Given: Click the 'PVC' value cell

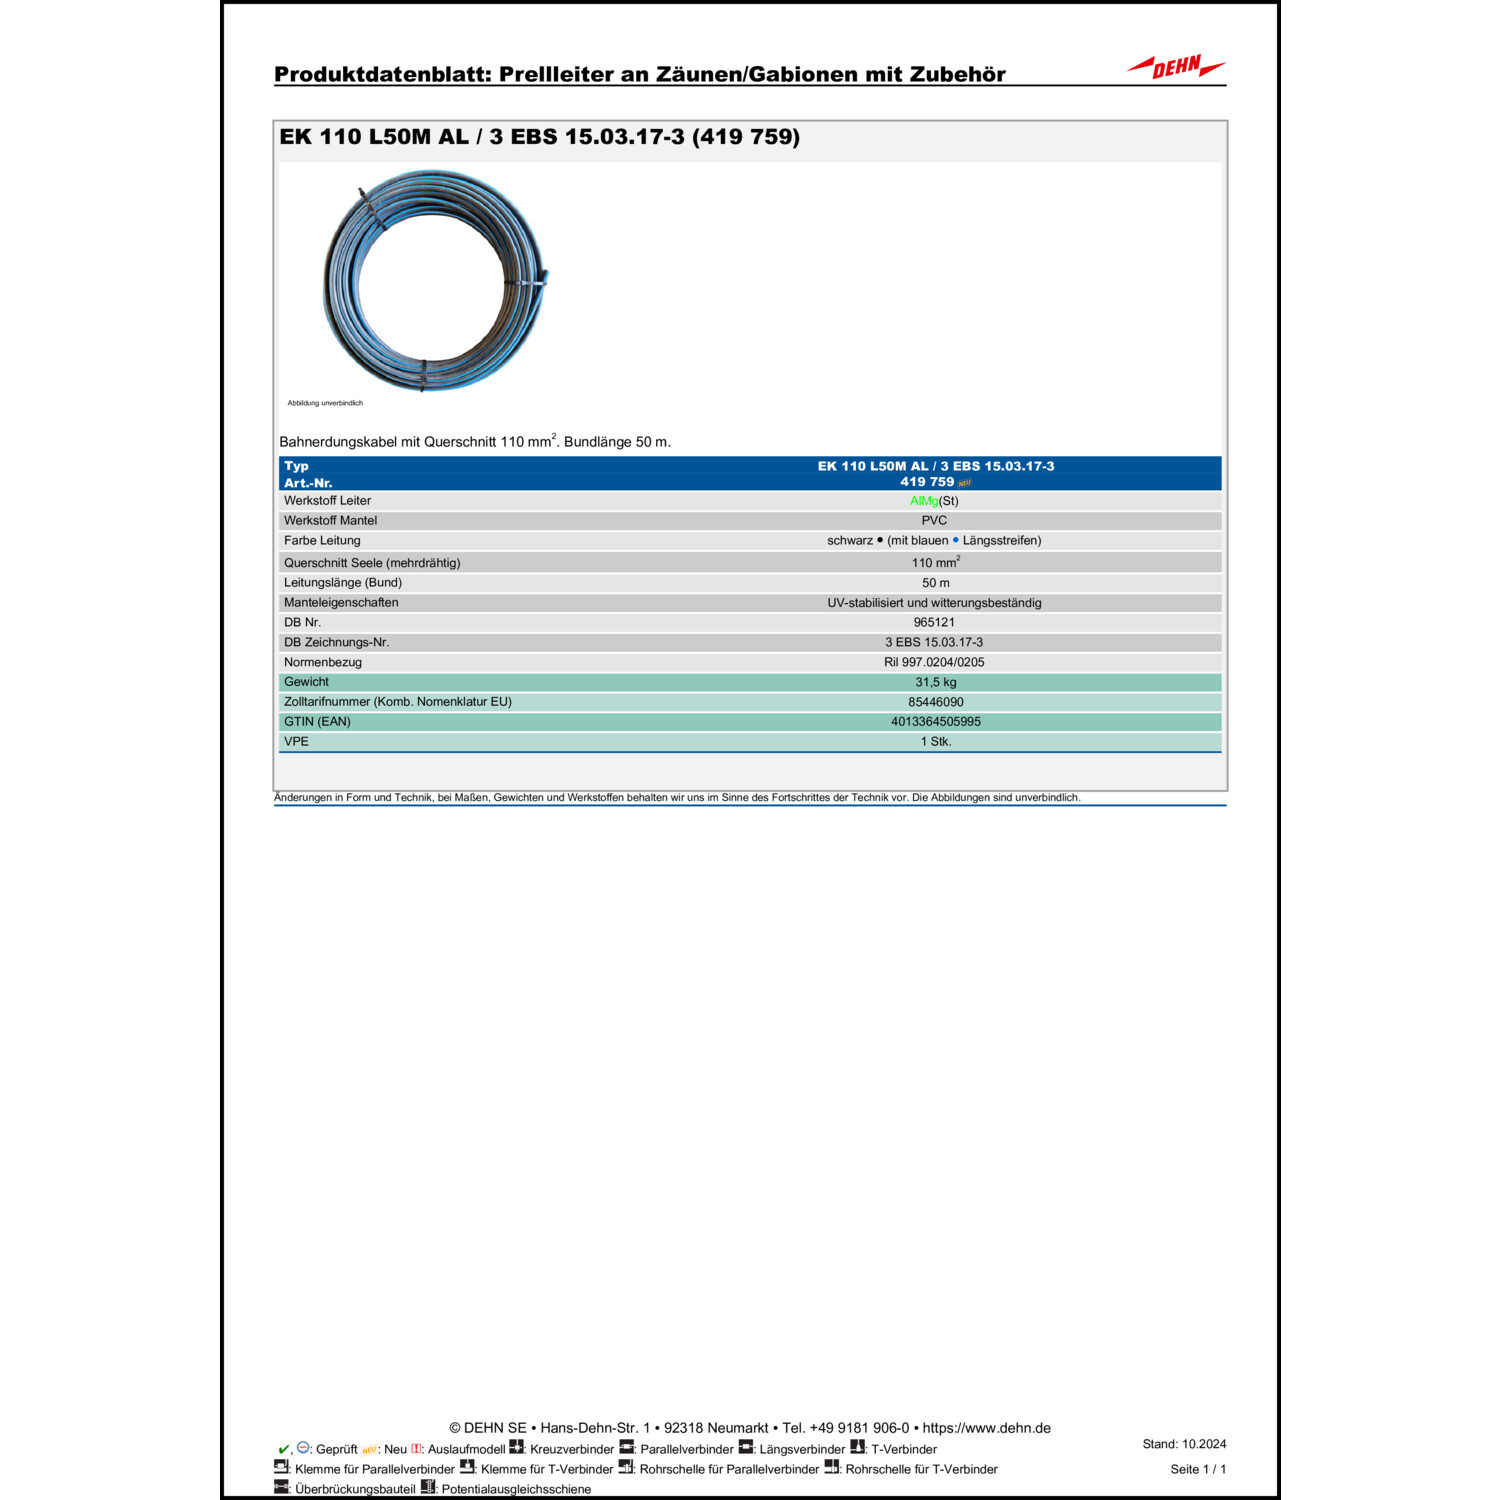Looking at the screenshot, I should (934, 521).
